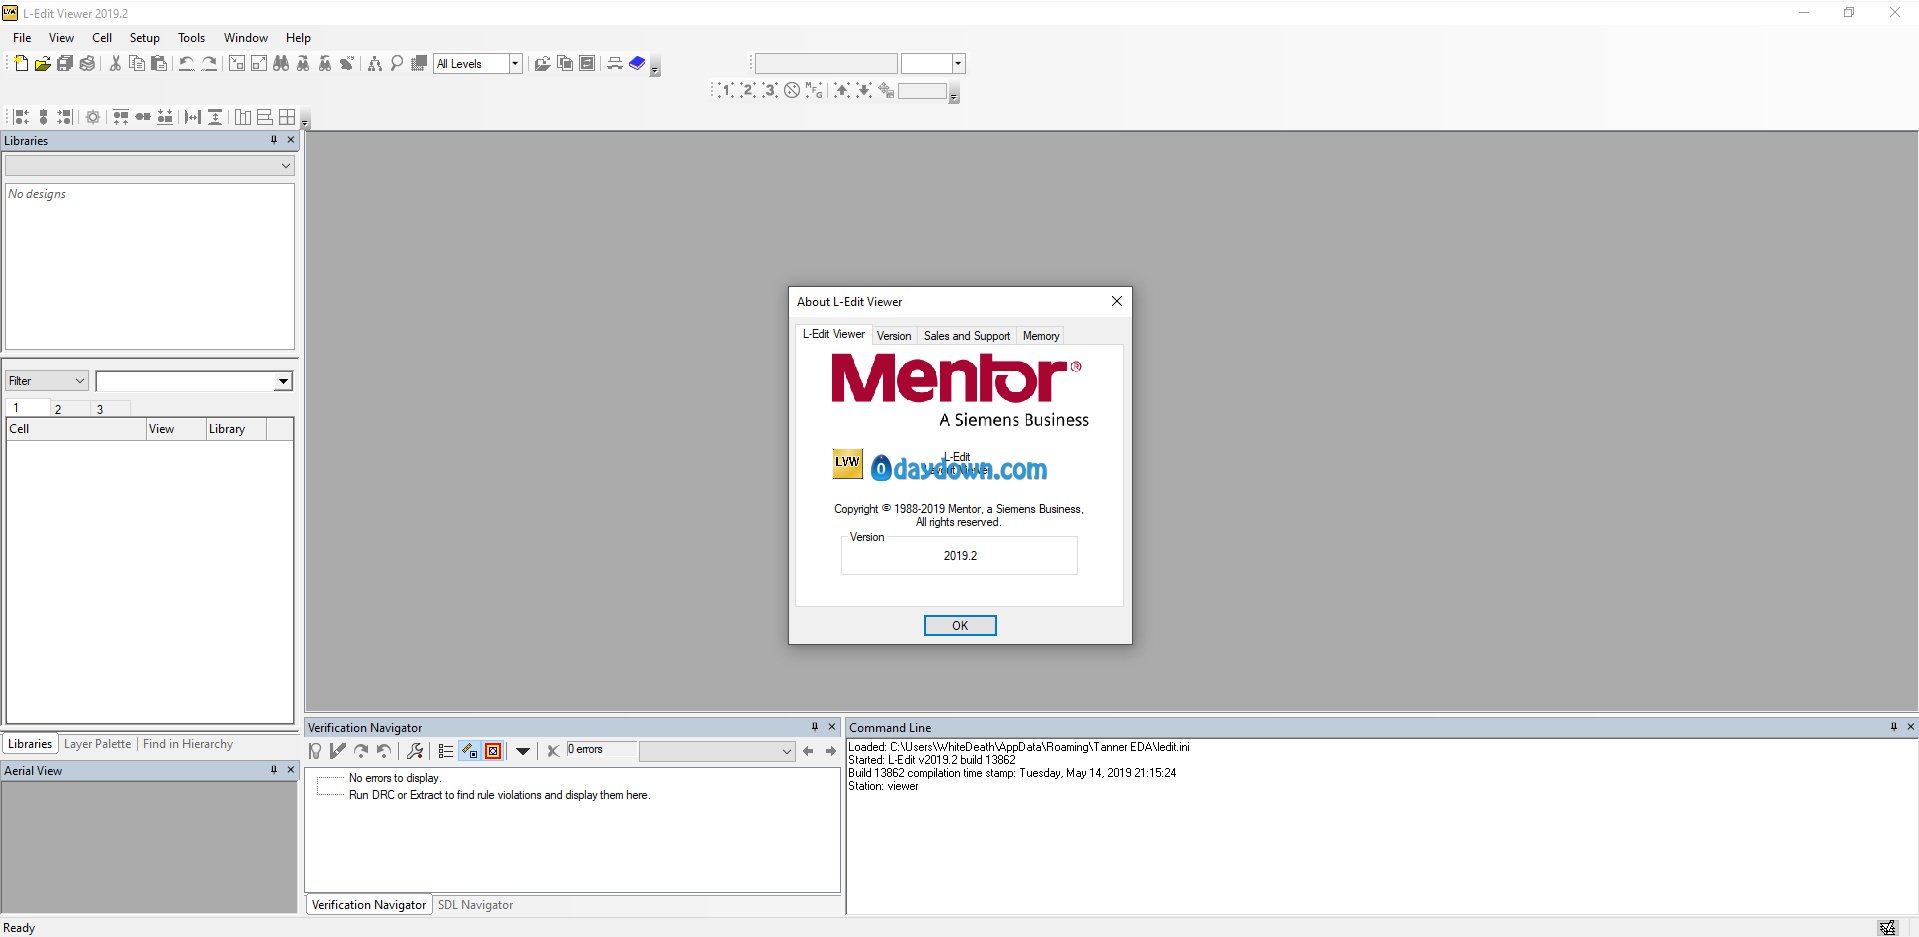Click the hierarchy tree icon

coord(375,63)
